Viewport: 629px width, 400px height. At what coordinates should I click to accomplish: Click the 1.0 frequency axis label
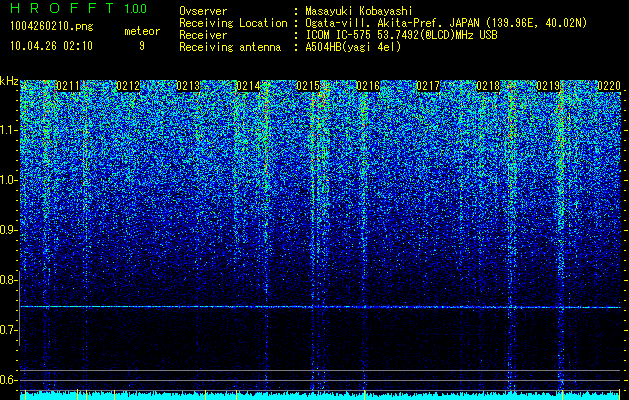[8, 180]
